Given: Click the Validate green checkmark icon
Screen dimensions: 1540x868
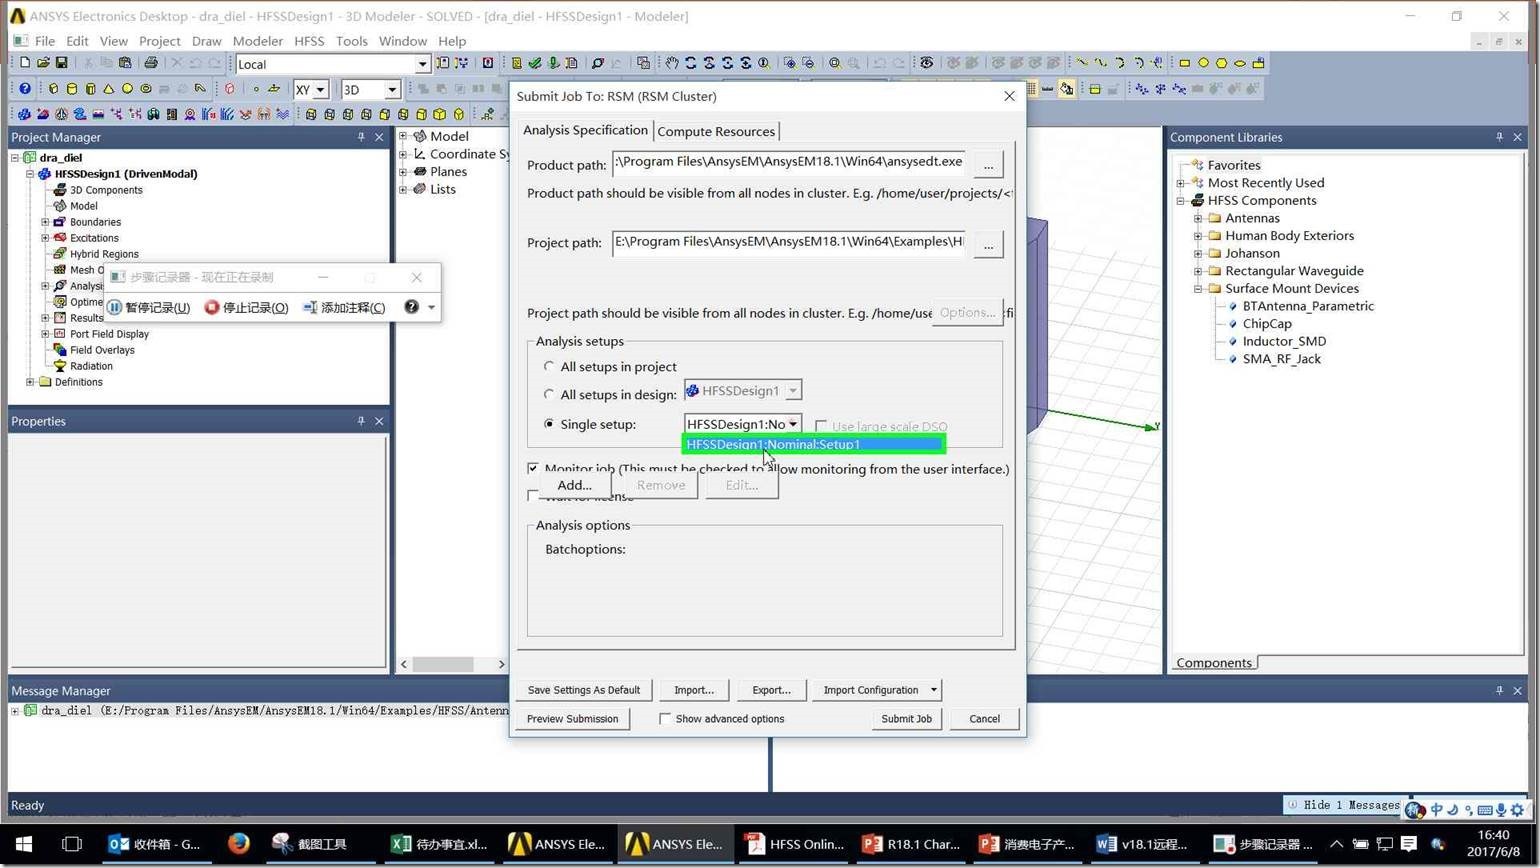Looking at the screenshot, I should point(535,63).
